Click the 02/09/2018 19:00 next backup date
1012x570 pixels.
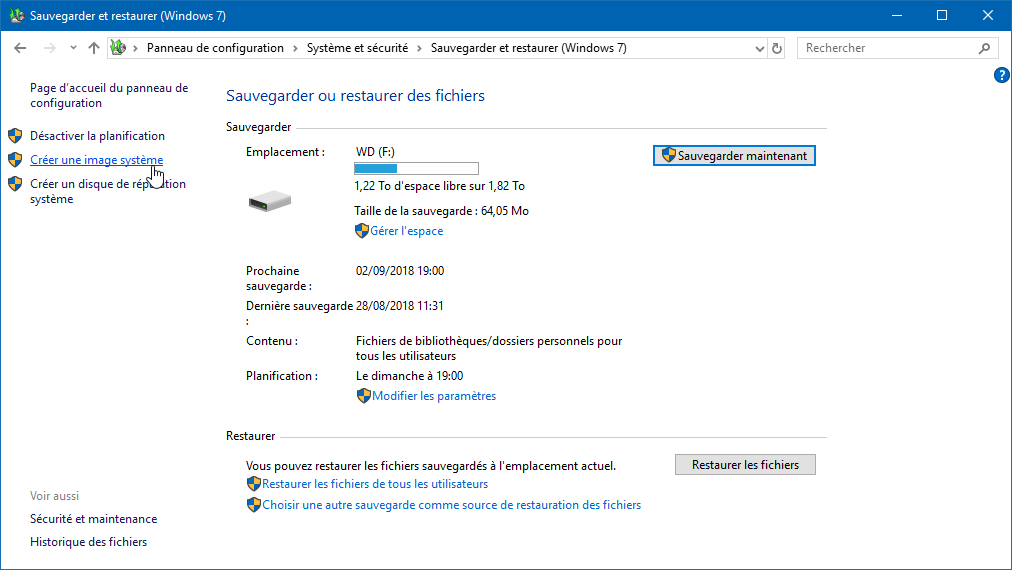[x=400, y=270]
